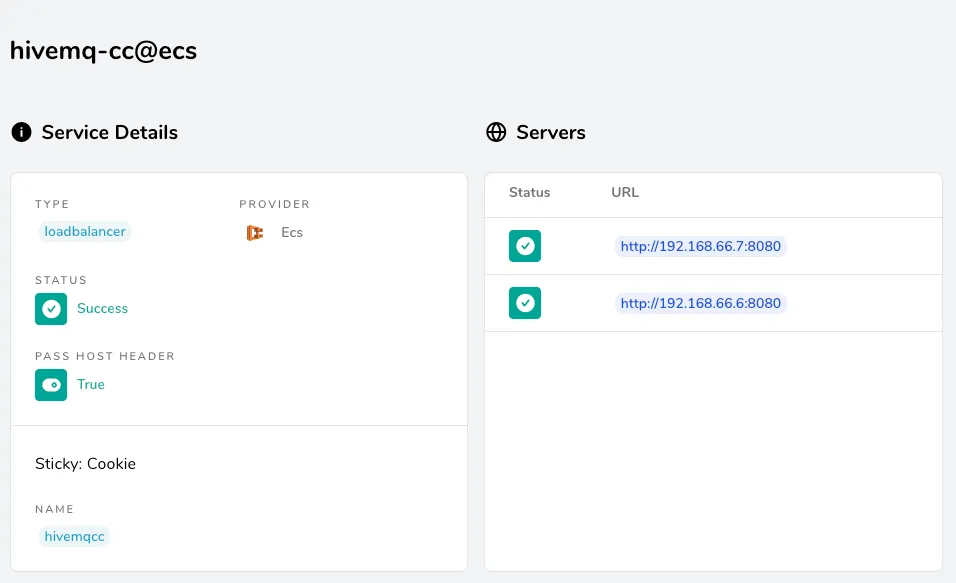Select the loadbalancer type tag

tap(85, 232)
